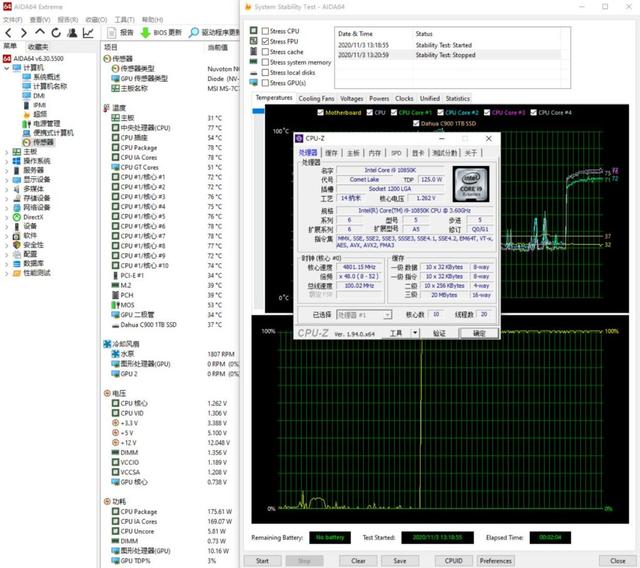Toggle Dahua C900 1TB SSD graph checkbox

[416, 123]
